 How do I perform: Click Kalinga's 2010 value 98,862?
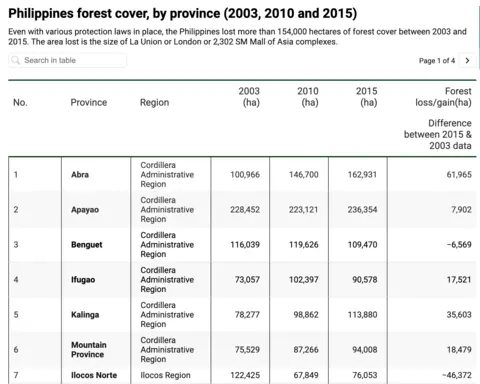(x=306, y=315)
